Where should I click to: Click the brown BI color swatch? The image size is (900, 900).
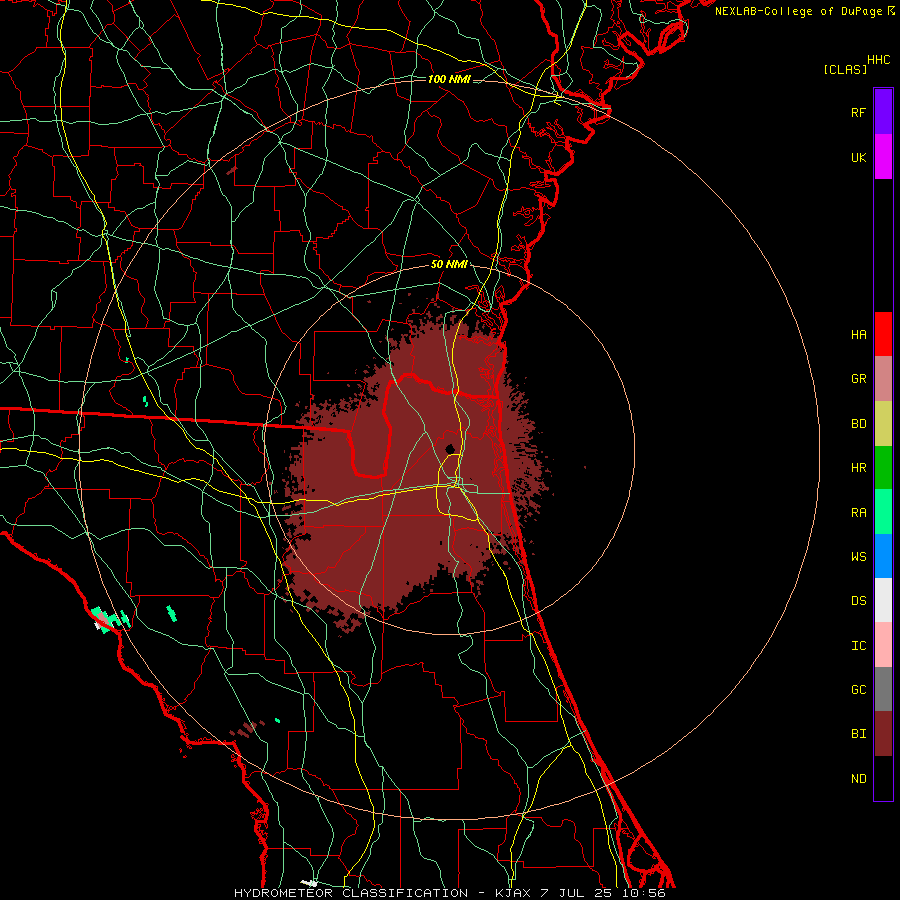[x=883, y=734]
